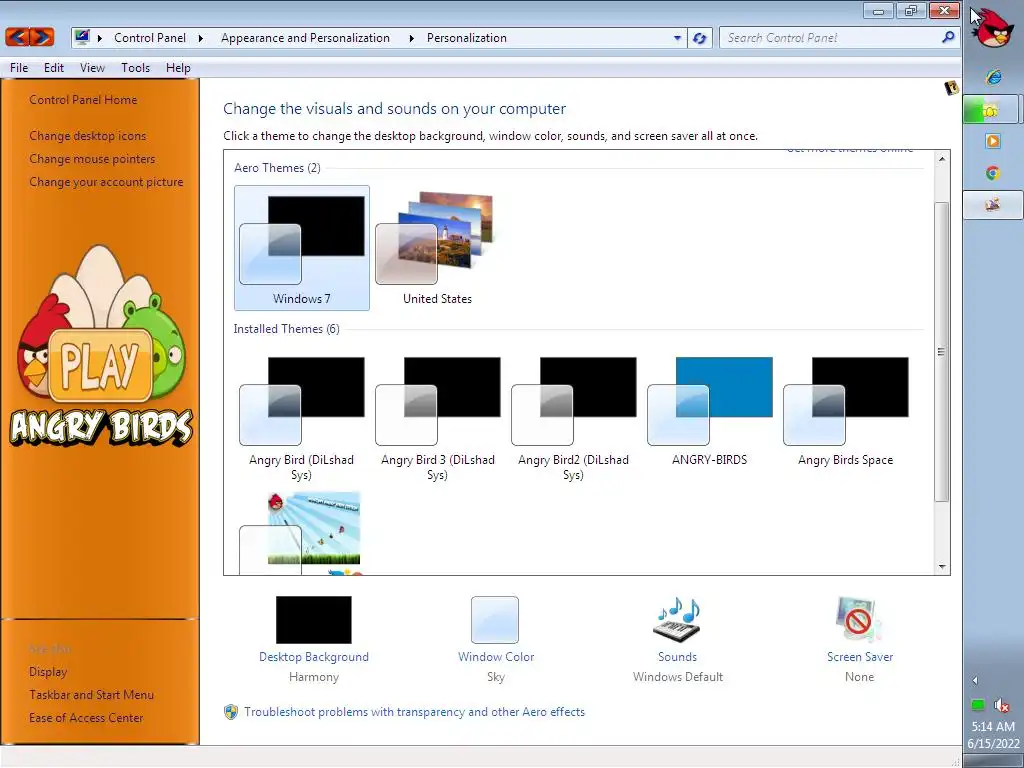The image size is (1024, 768).
Task: Apply the Angry Bird (DiLshad Sys) theme
Action: pos(302,418)
